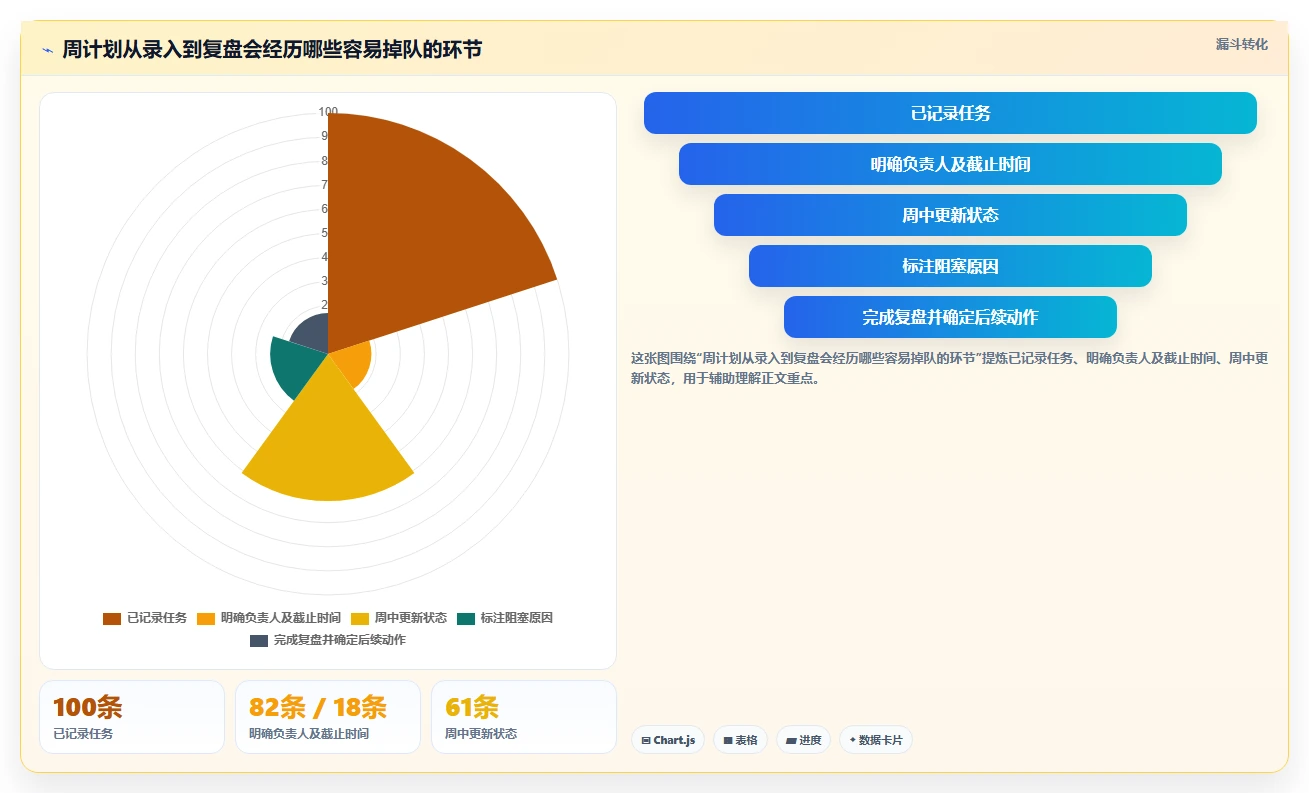
Task: Click the icon in the 表格 tag
Action: 728,741
